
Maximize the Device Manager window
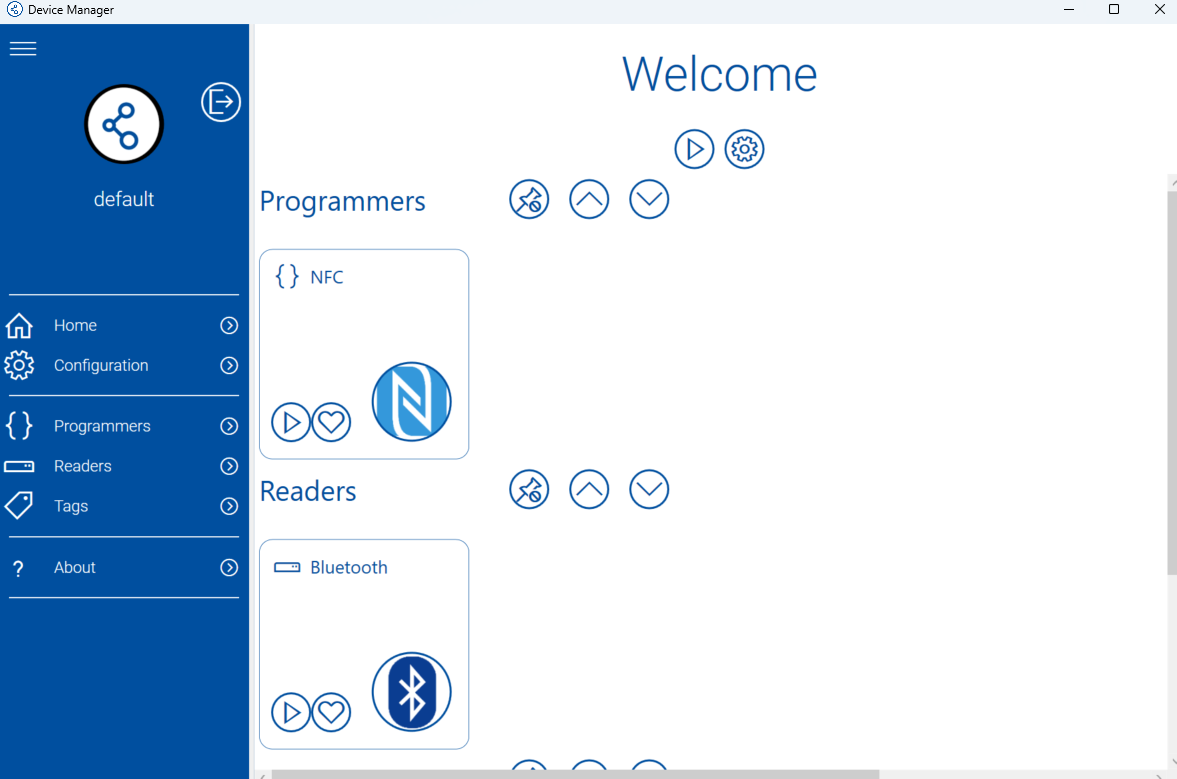click(1114, 10)
